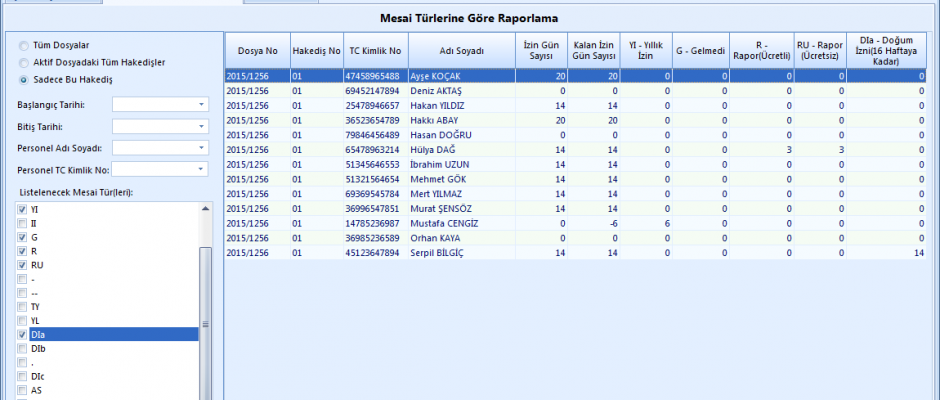
Task: Open the Personel Adı Soyadı dropdown
Action: click(201, 148)
